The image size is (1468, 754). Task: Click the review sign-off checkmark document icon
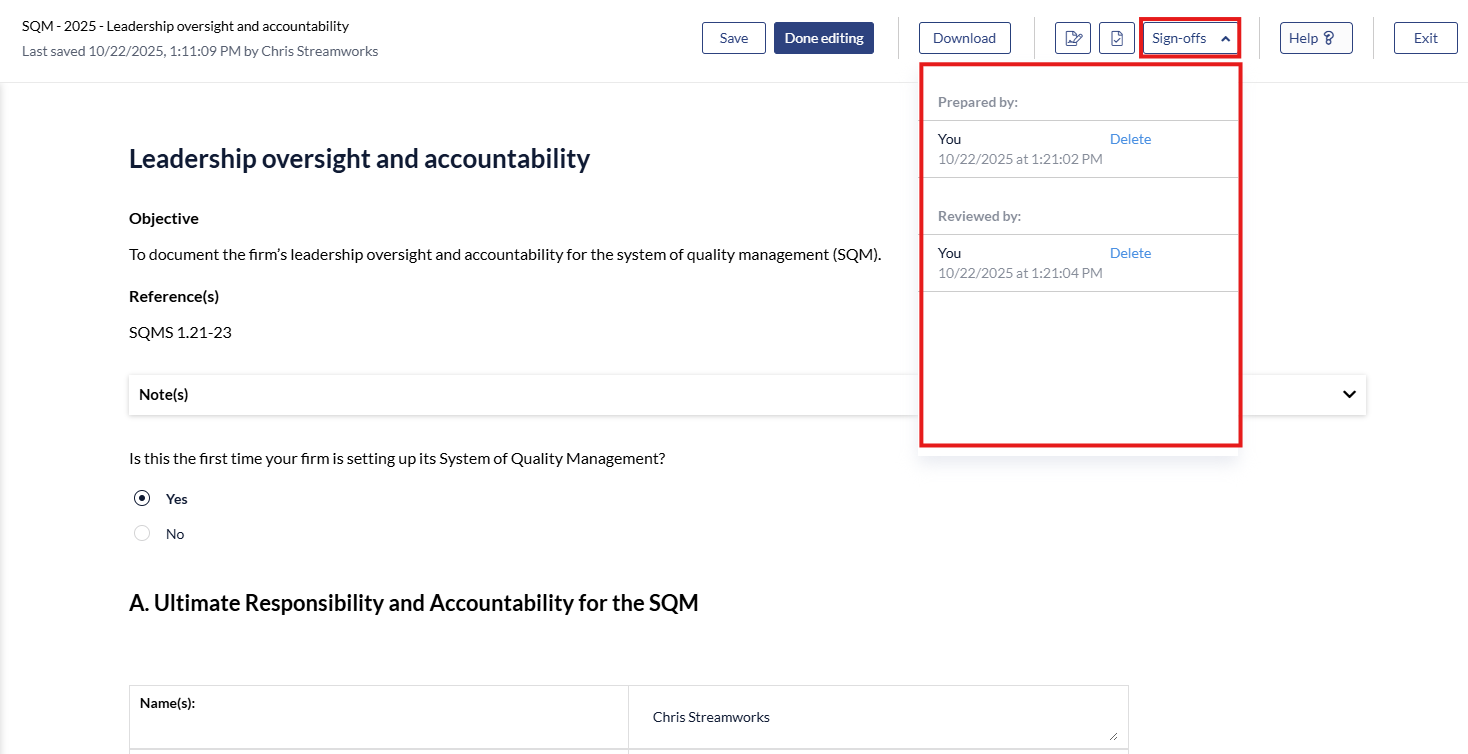[x=1116, y=38]
